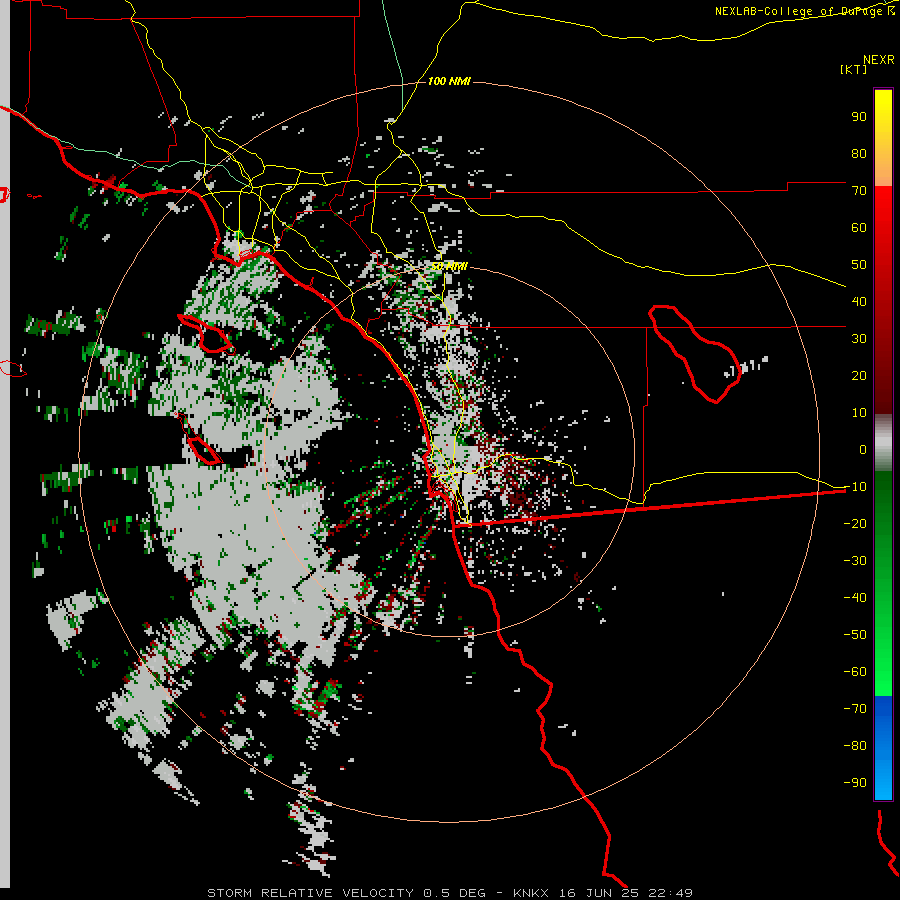The height and width of the screenshot is (900, 900).
Task: Pick the bright red segment of color bar
Action: point(883,298)
